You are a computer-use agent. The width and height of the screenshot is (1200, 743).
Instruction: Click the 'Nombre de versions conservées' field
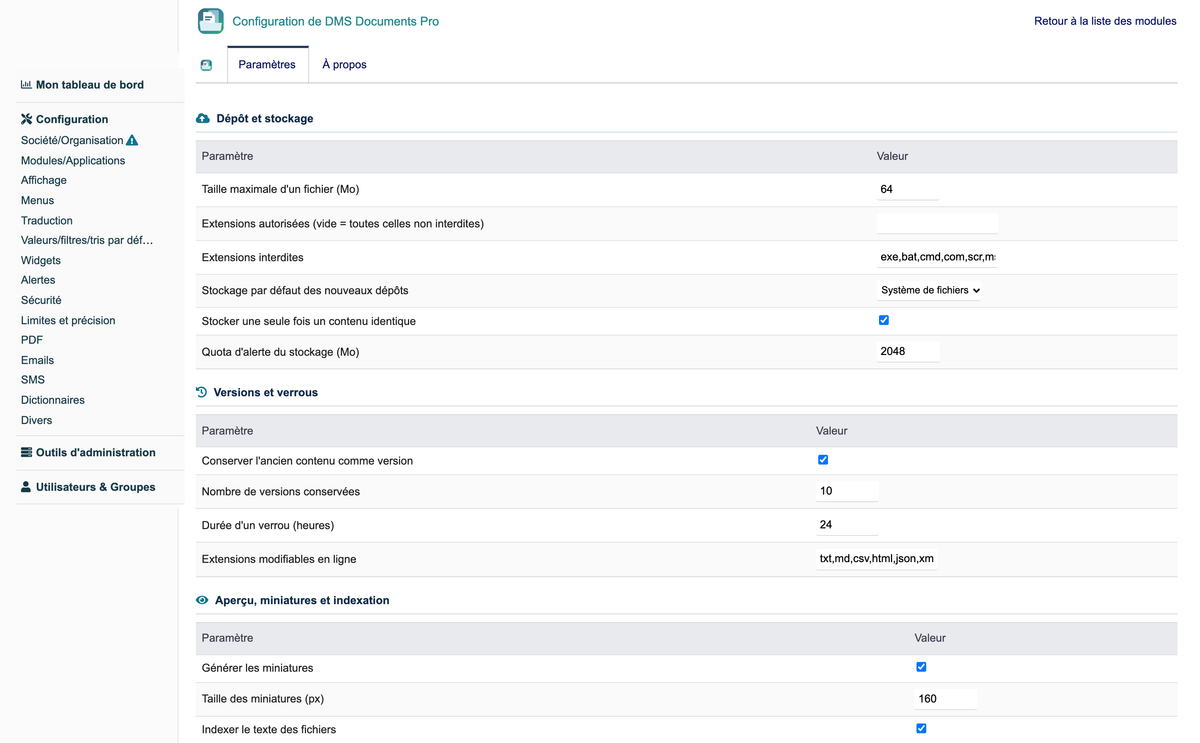[x=847, y=491]
